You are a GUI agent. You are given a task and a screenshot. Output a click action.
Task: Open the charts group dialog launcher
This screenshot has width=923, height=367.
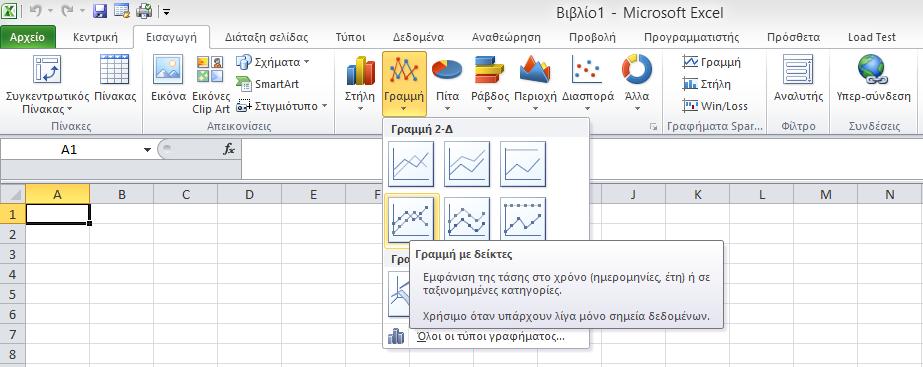[653, 126]
